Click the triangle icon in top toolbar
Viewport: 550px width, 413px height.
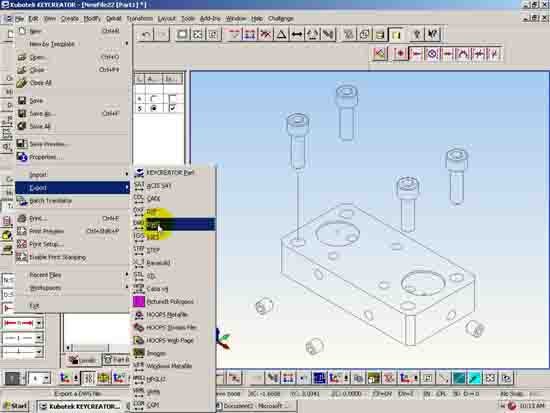(x=281, y=34)
